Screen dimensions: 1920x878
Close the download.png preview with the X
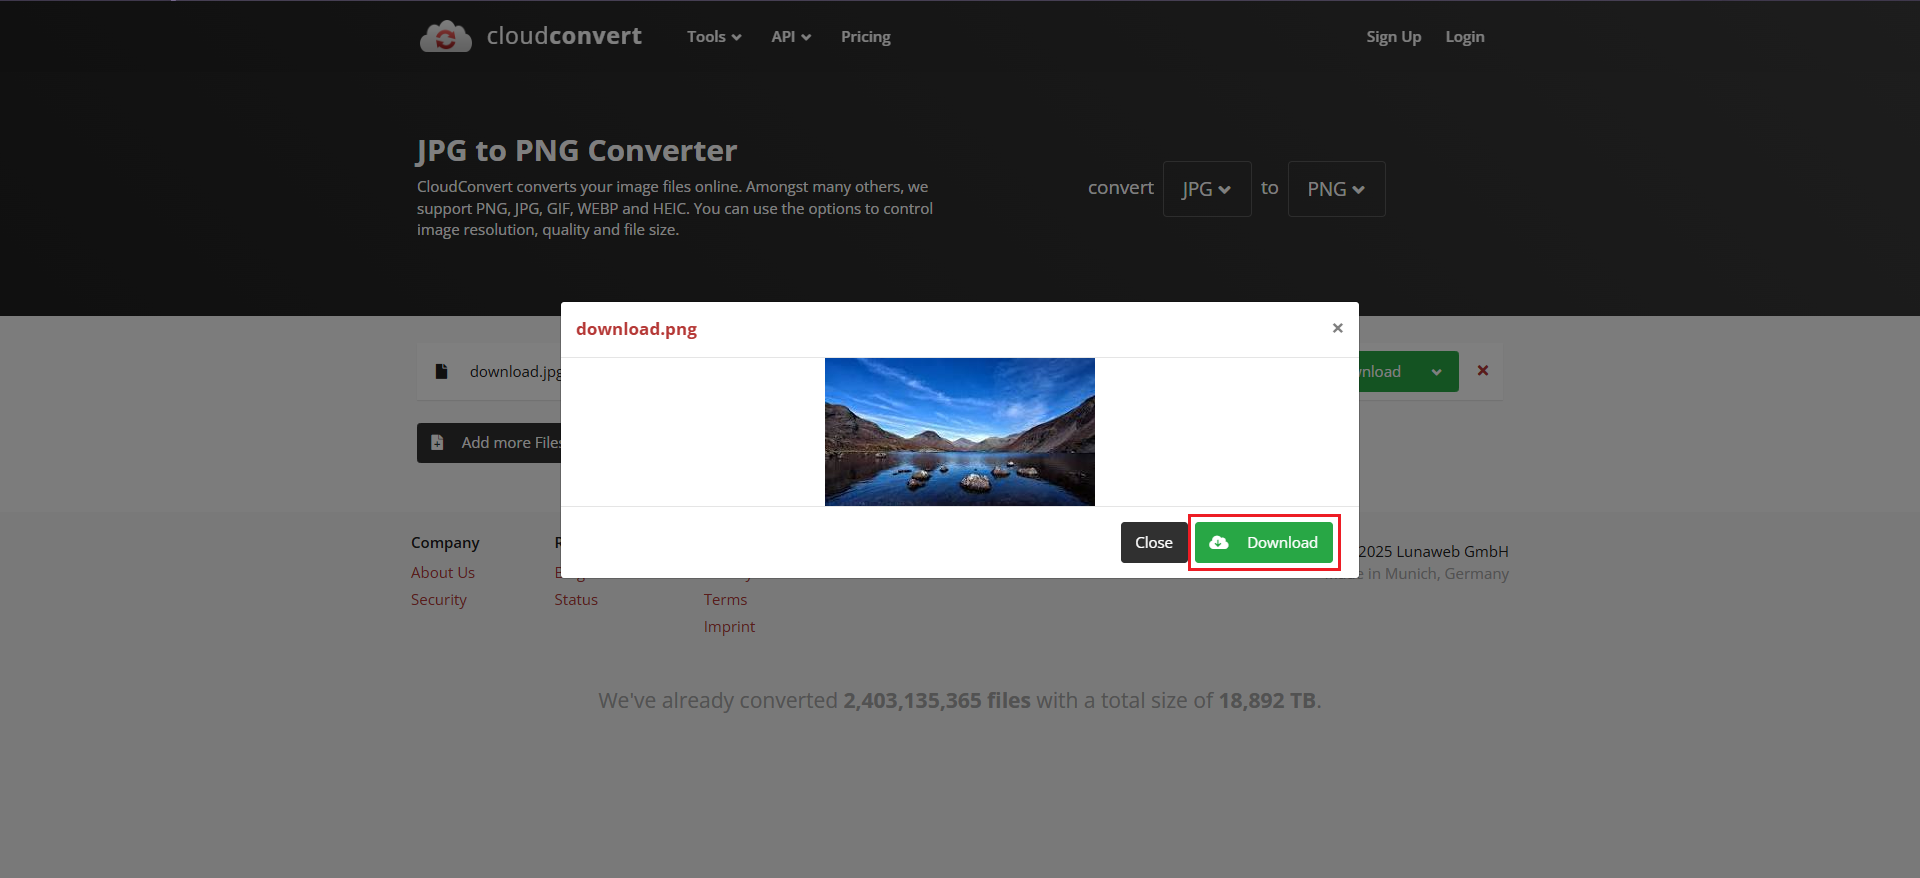coord(1337,328)
